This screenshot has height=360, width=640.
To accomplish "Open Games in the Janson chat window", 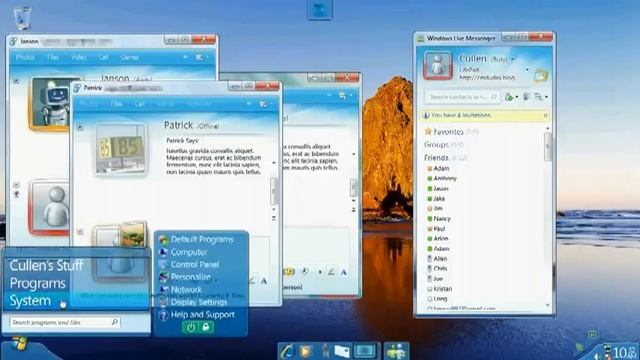I will 129,58.
